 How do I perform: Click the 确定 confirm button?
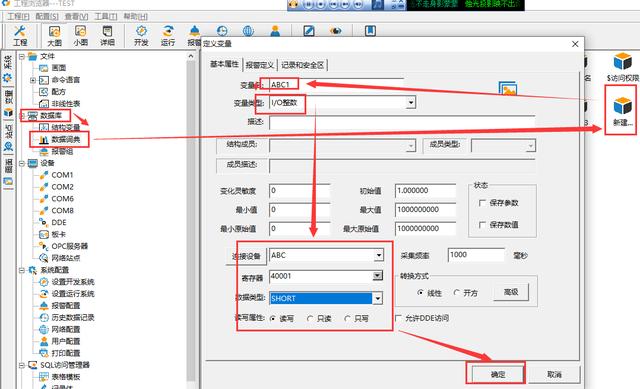point(498,374)
